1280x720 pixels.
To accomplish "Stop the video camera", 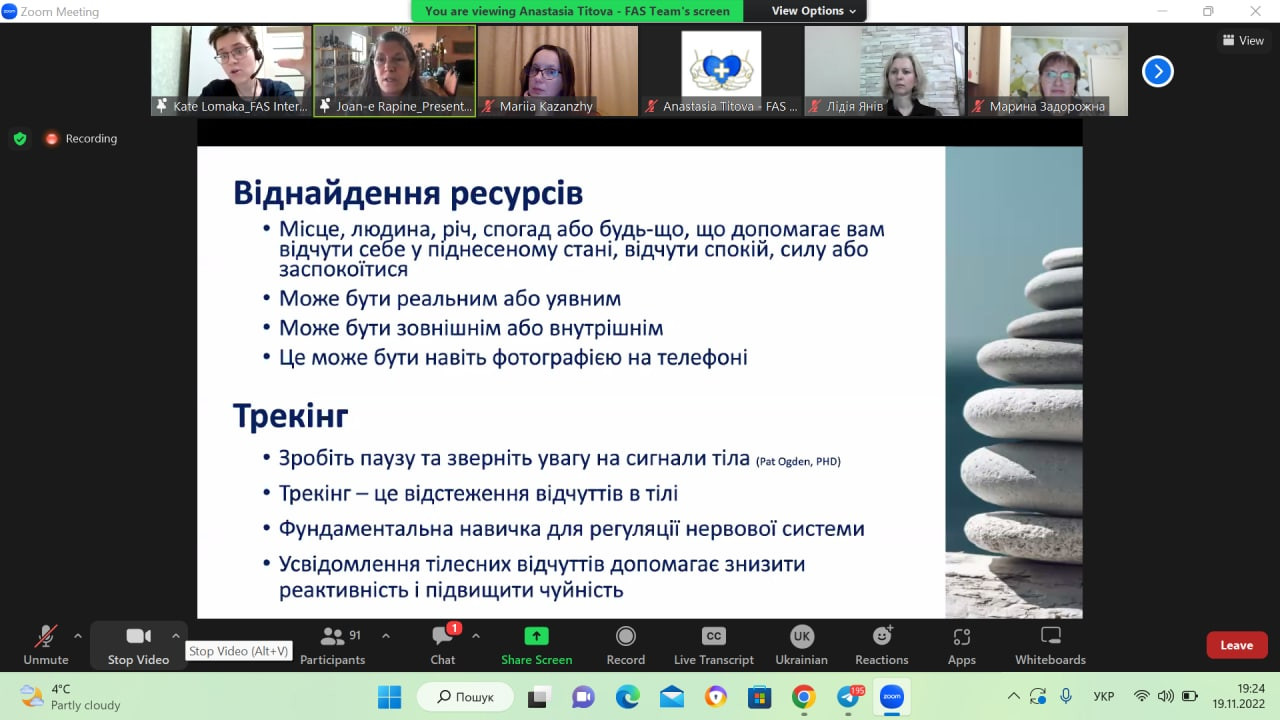I will point(138,645).
